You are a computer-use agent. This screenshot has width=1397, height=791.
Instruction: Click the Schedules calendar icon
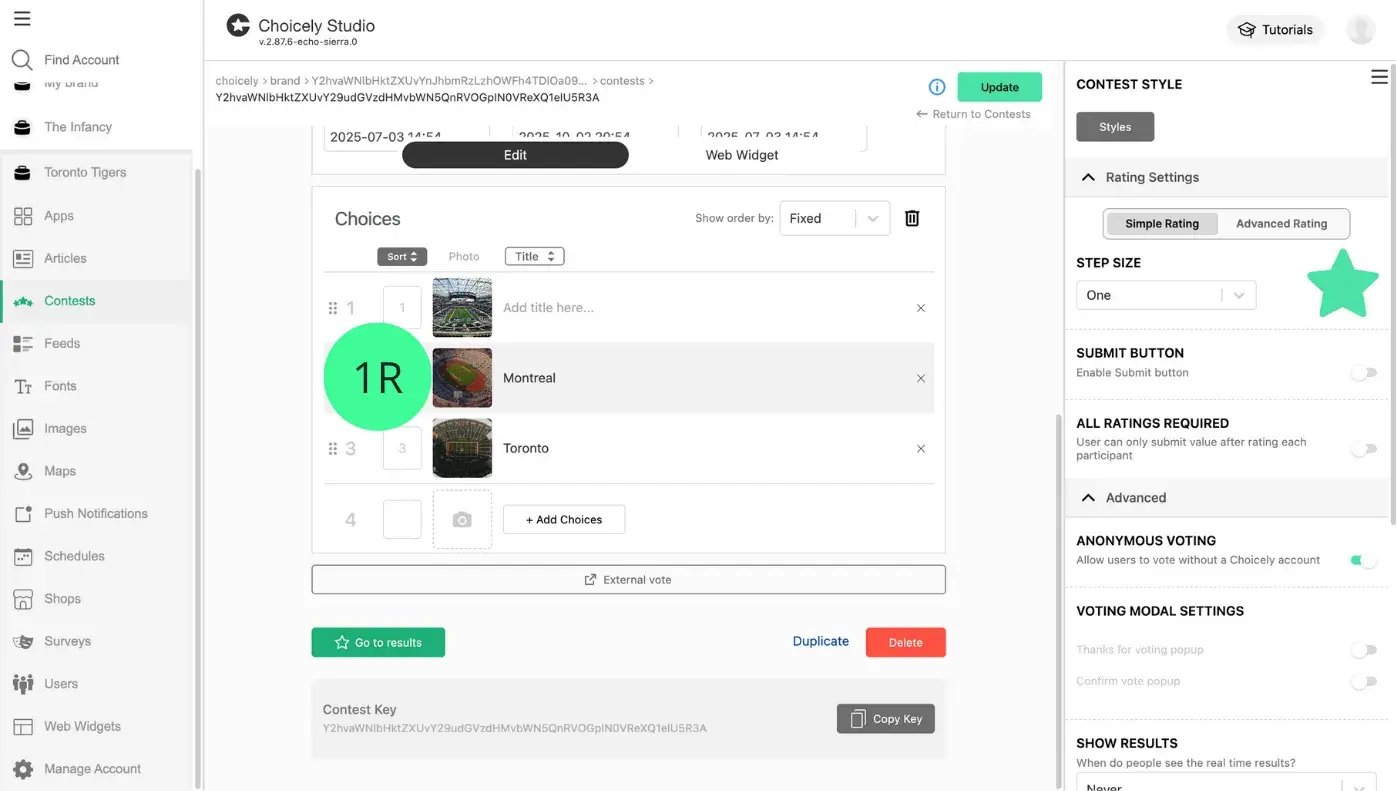coord(23,556)
